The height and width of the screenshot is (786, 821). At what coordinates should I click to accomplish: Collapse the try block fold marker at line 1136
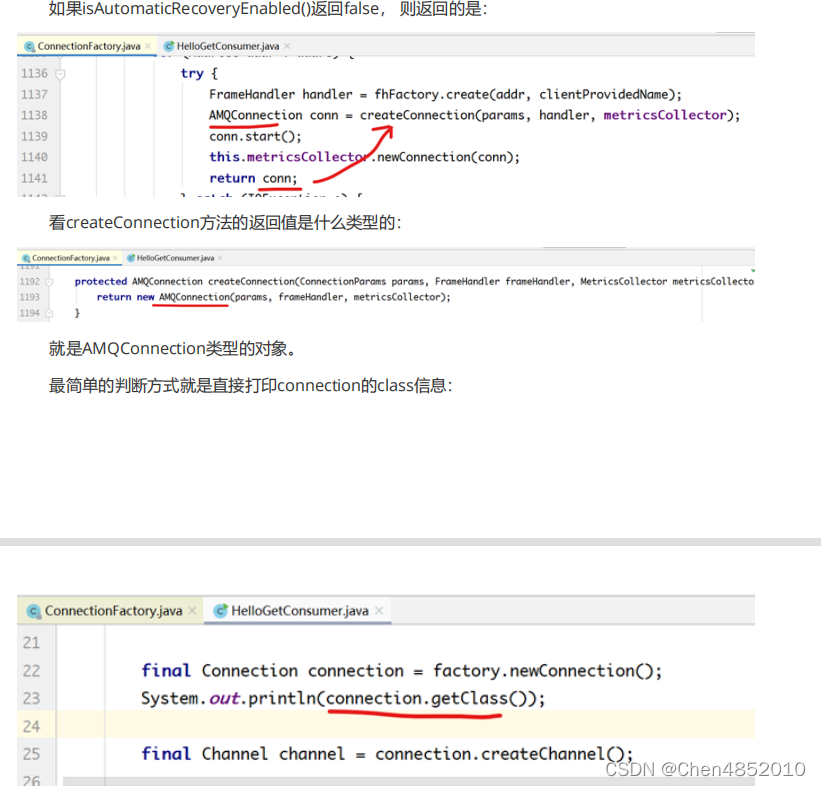click(x=60, y=74)
